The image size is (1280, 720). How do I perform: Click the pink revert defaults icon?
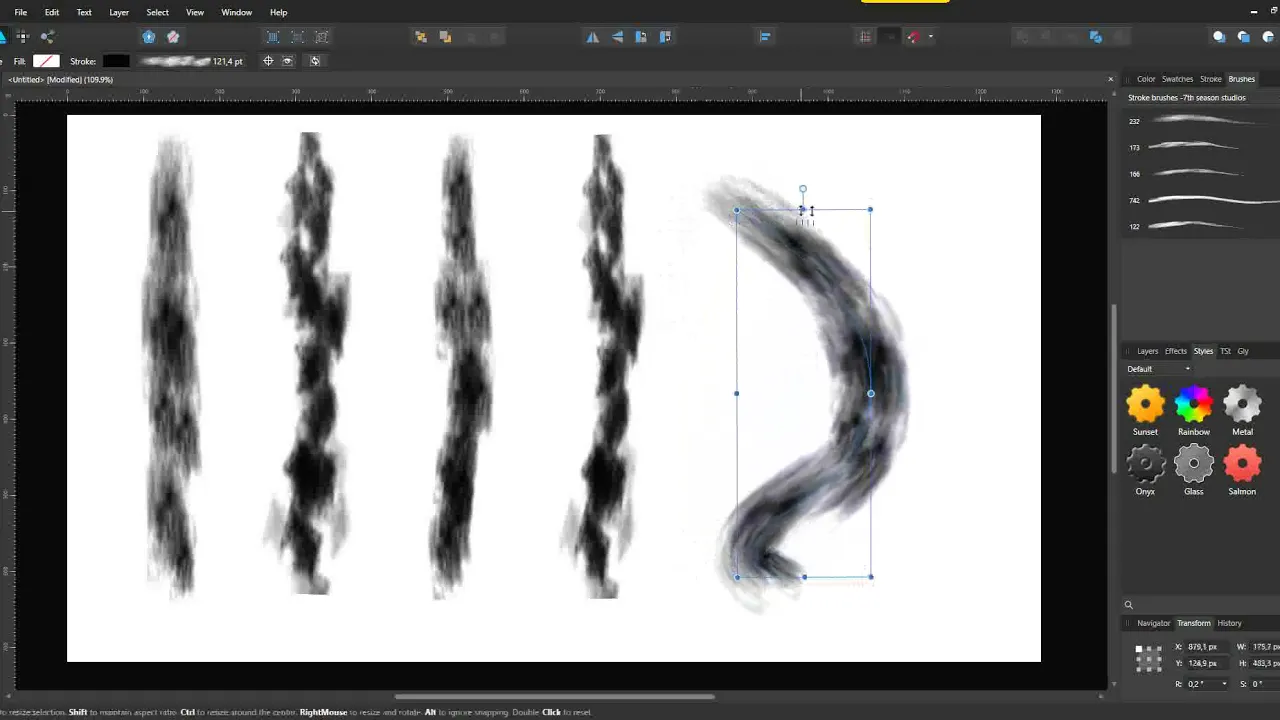(173, 37)
